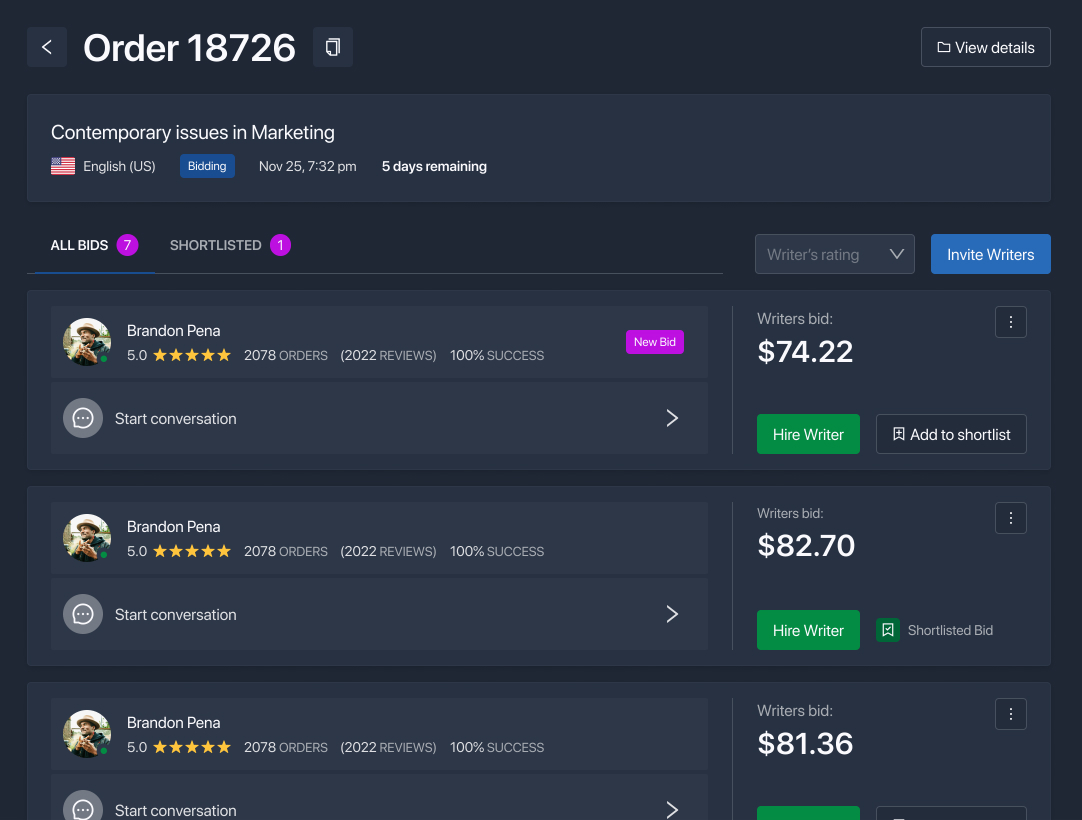This screenshot has width=1082, height=820.
Task: Open more options for the $82.70 bid
Action: click(1010, 518)
